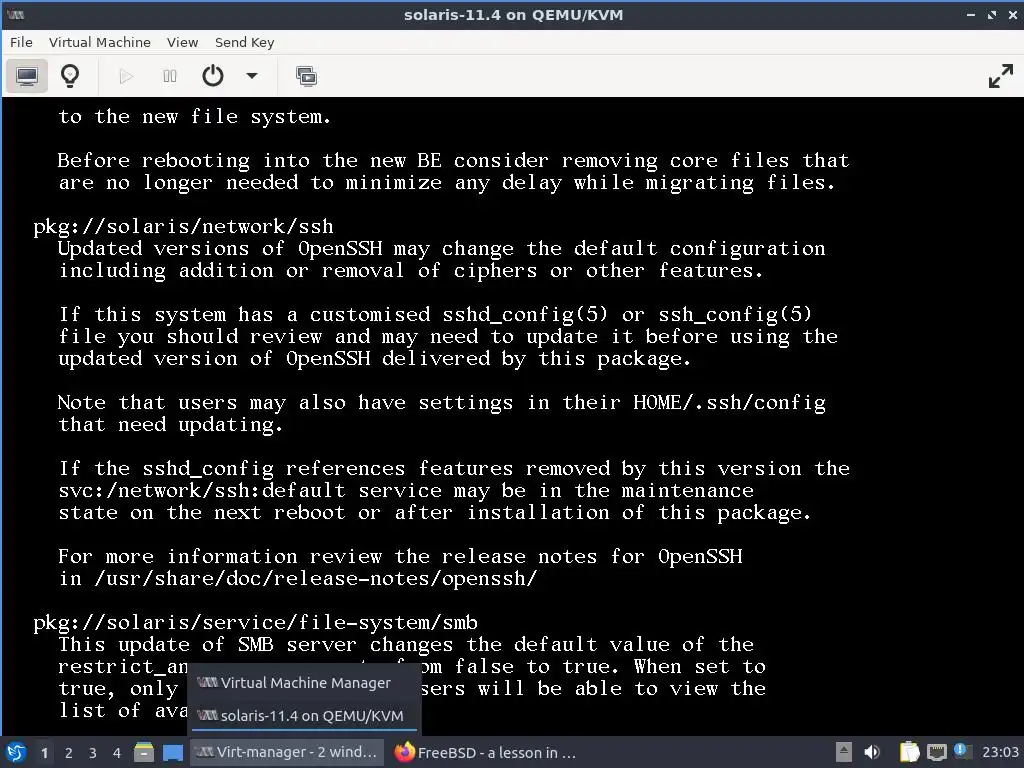Viewport: 1024px width, 768px height.
Task: Click the Virt-manager taskbar button
Action: (x=287, y=752)
